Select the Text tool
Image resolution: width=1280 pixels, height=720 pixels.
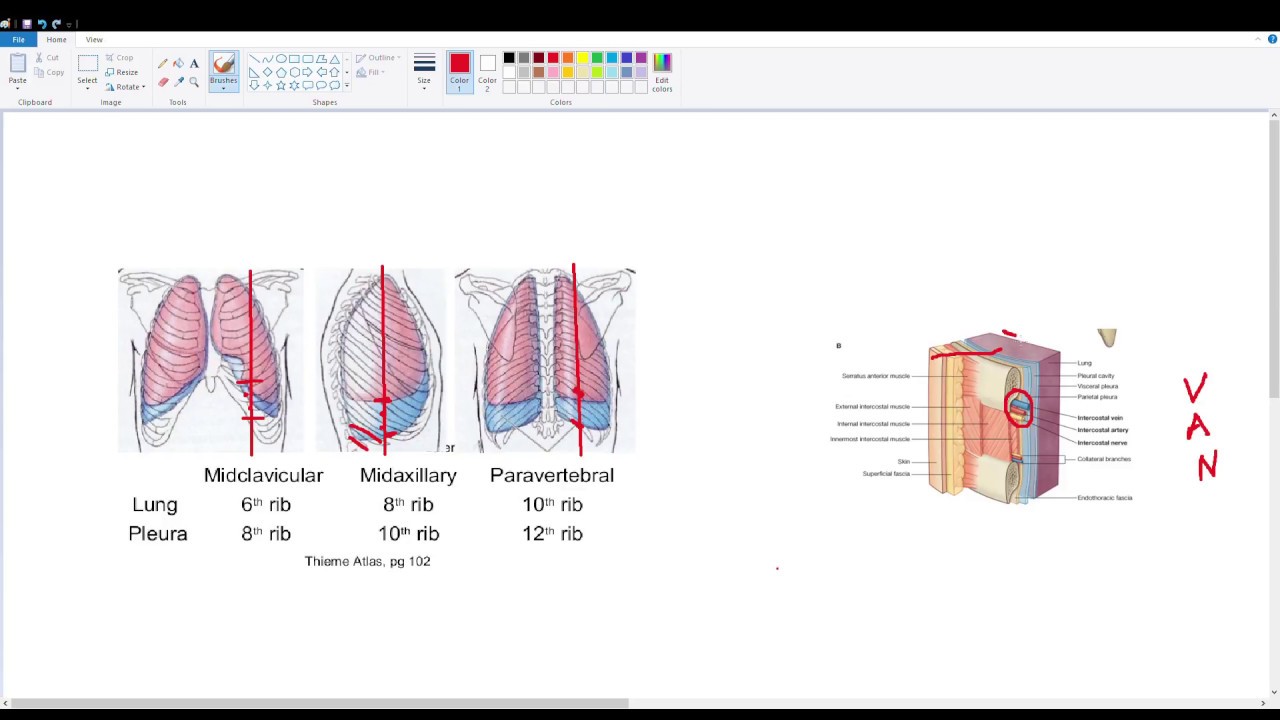click(194, 63)
